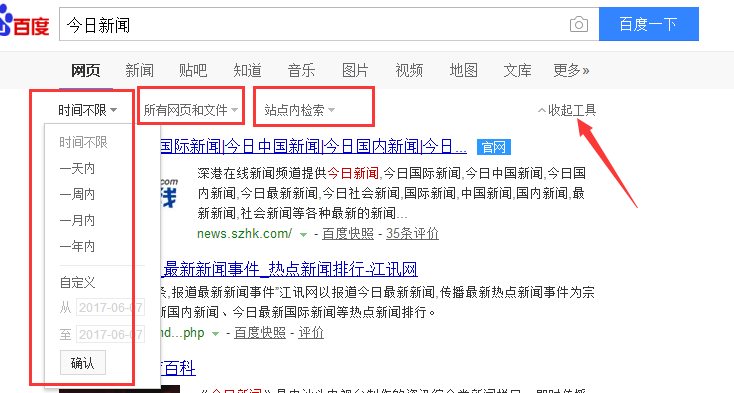Open the 热点新闻排行-江讯网 result title
Image resolution: width=734 pixels, height=393 pixels.
click(289, 269)
